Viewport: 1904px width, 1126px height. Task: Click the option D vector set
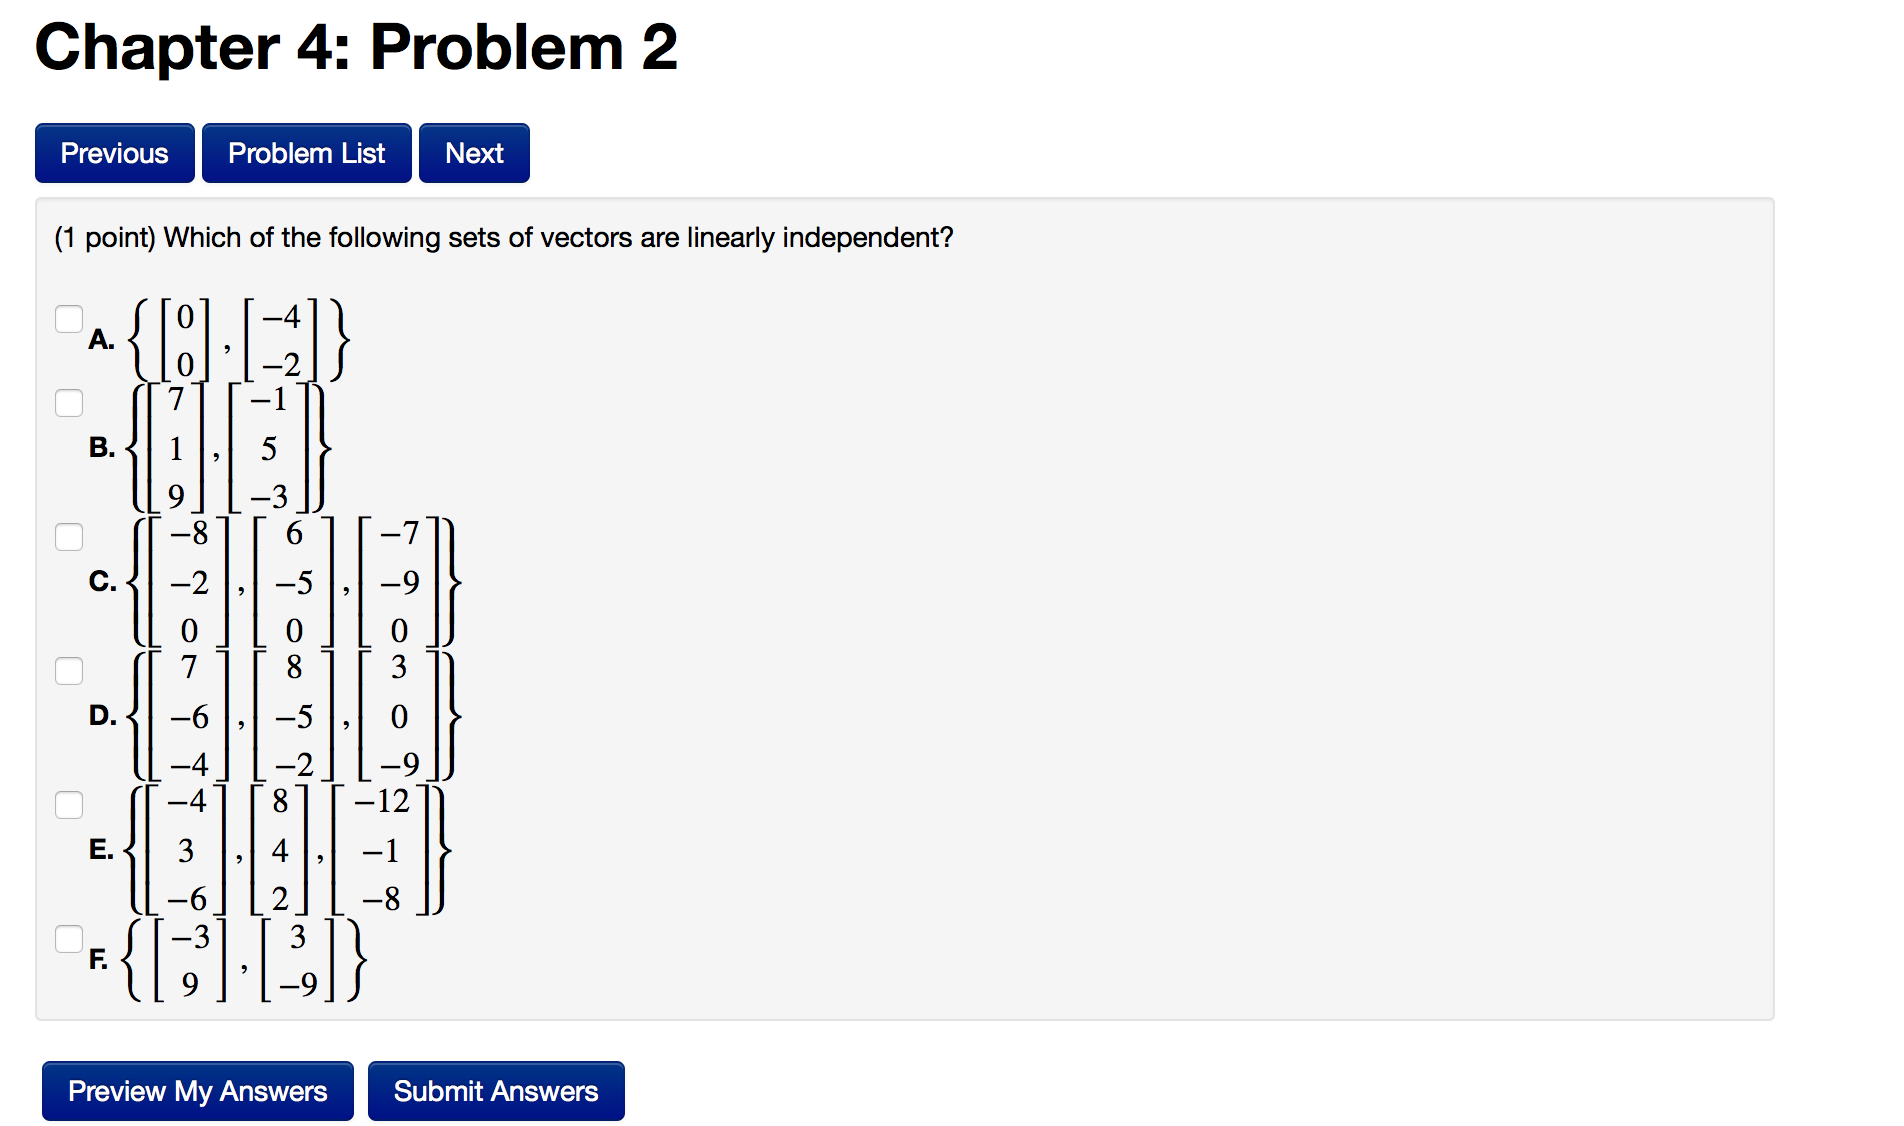295,716
